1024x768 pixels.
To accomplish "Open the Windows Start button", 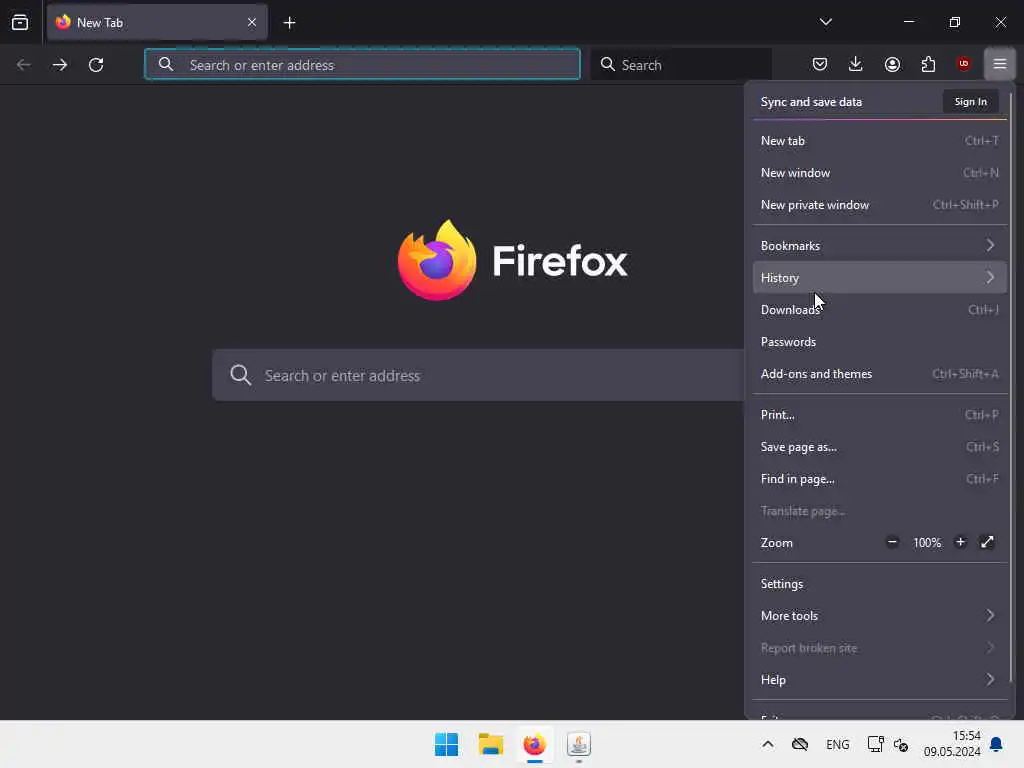I will tap(447, 744).
